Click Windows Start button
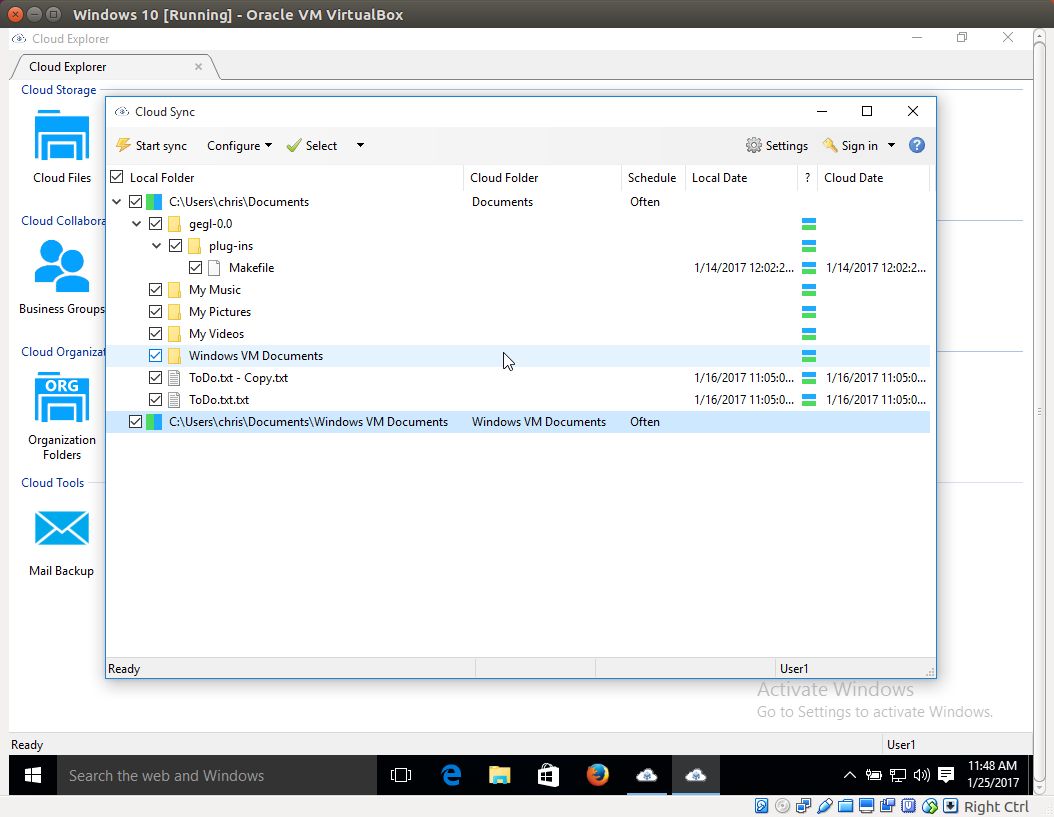Screen dimensions: 1054x817 (x=32, y=775)
